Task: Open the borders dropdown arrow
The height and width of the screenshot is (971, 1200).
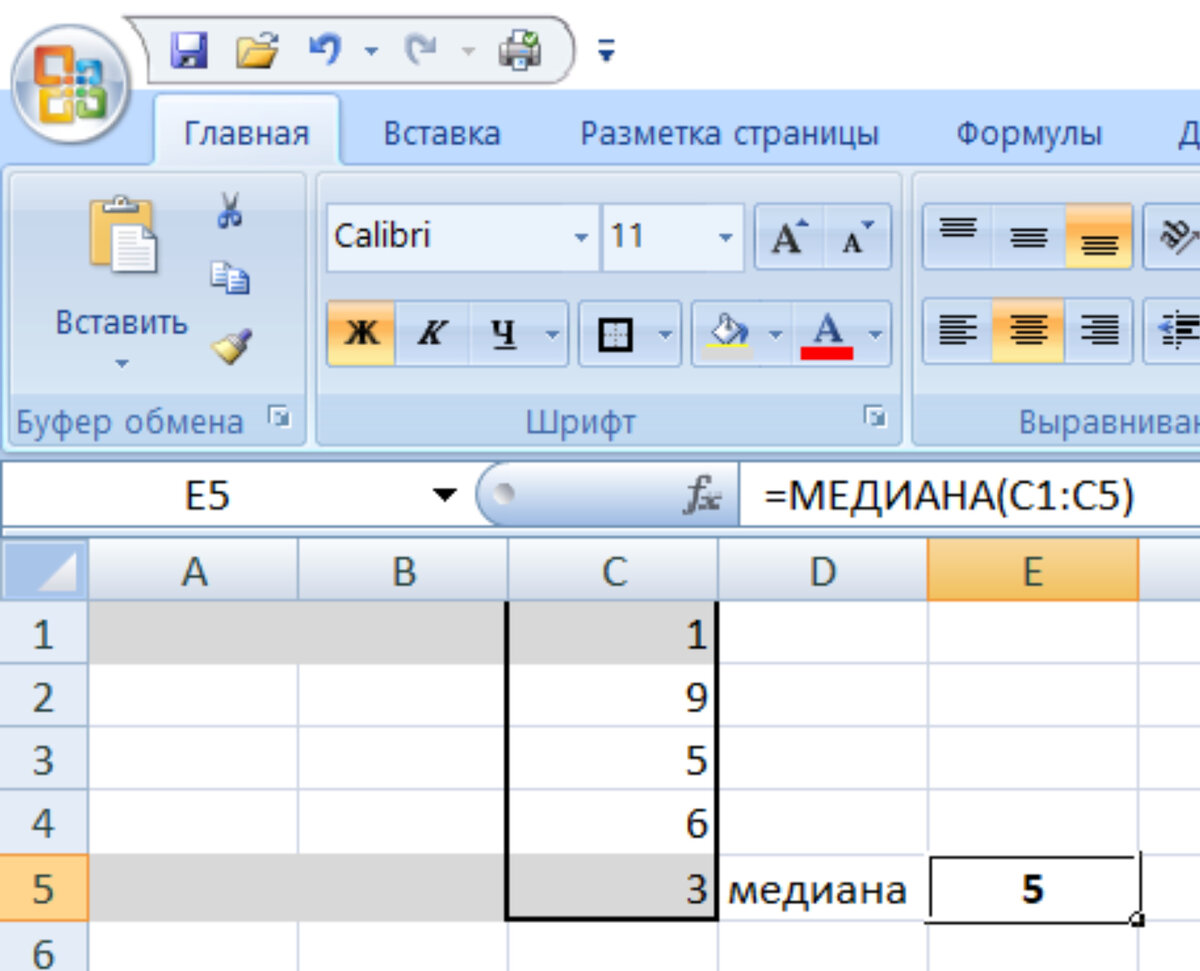Action: pos(665,334)
